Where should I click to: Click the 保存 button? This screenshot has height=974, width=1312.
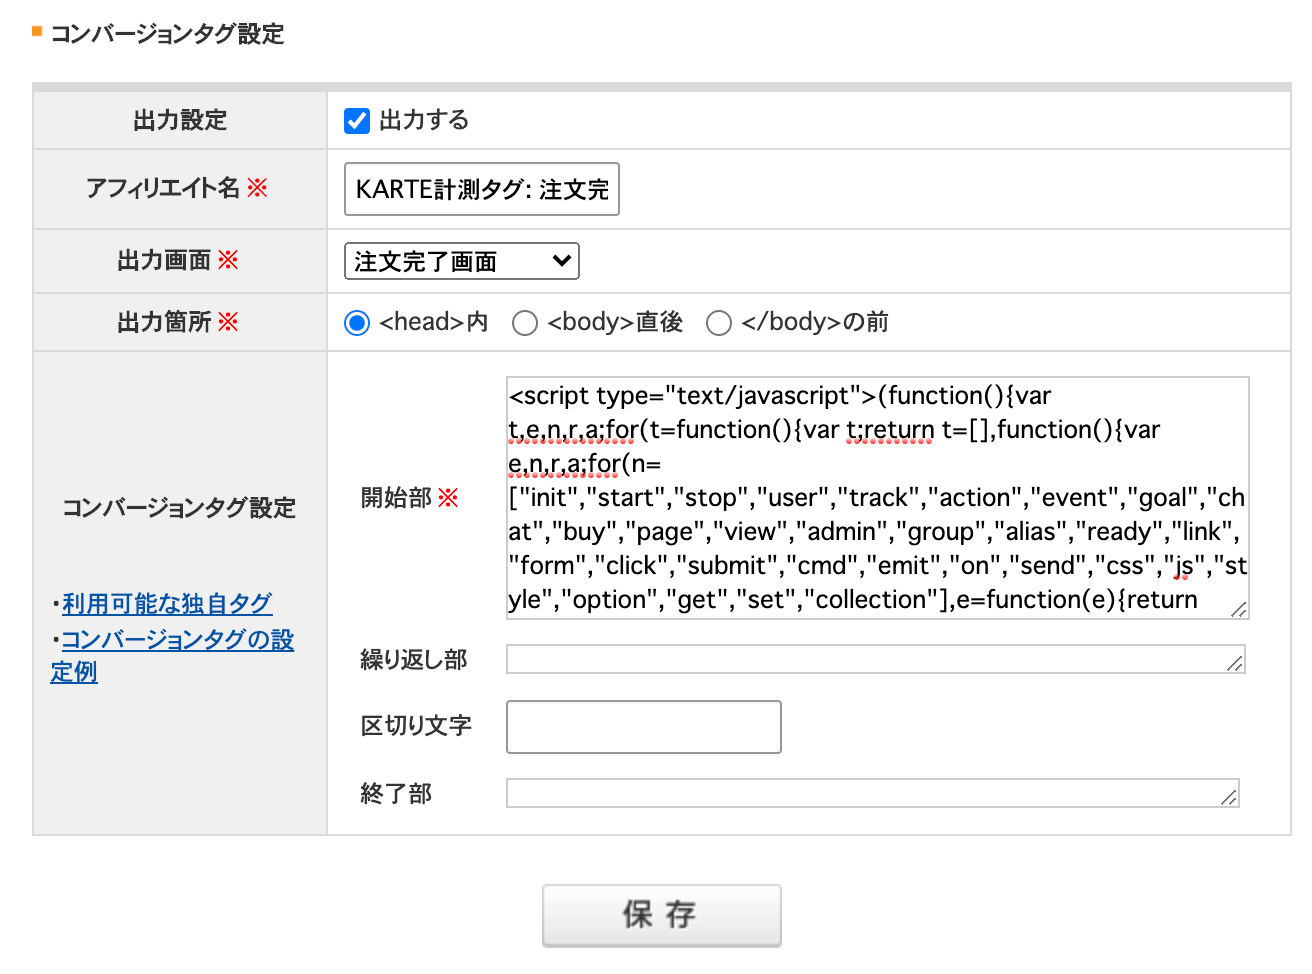(662, 915)
